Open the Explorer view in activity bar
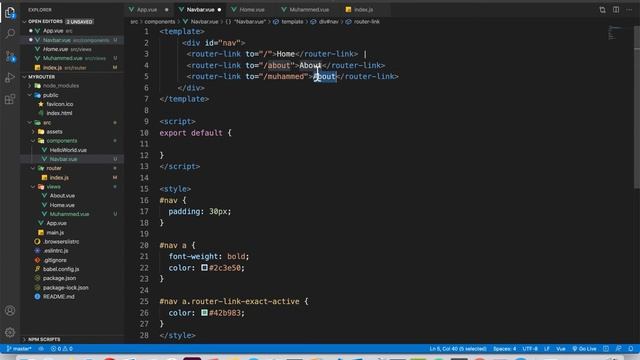This screenshot has width=640, height=360. [10, 13]
